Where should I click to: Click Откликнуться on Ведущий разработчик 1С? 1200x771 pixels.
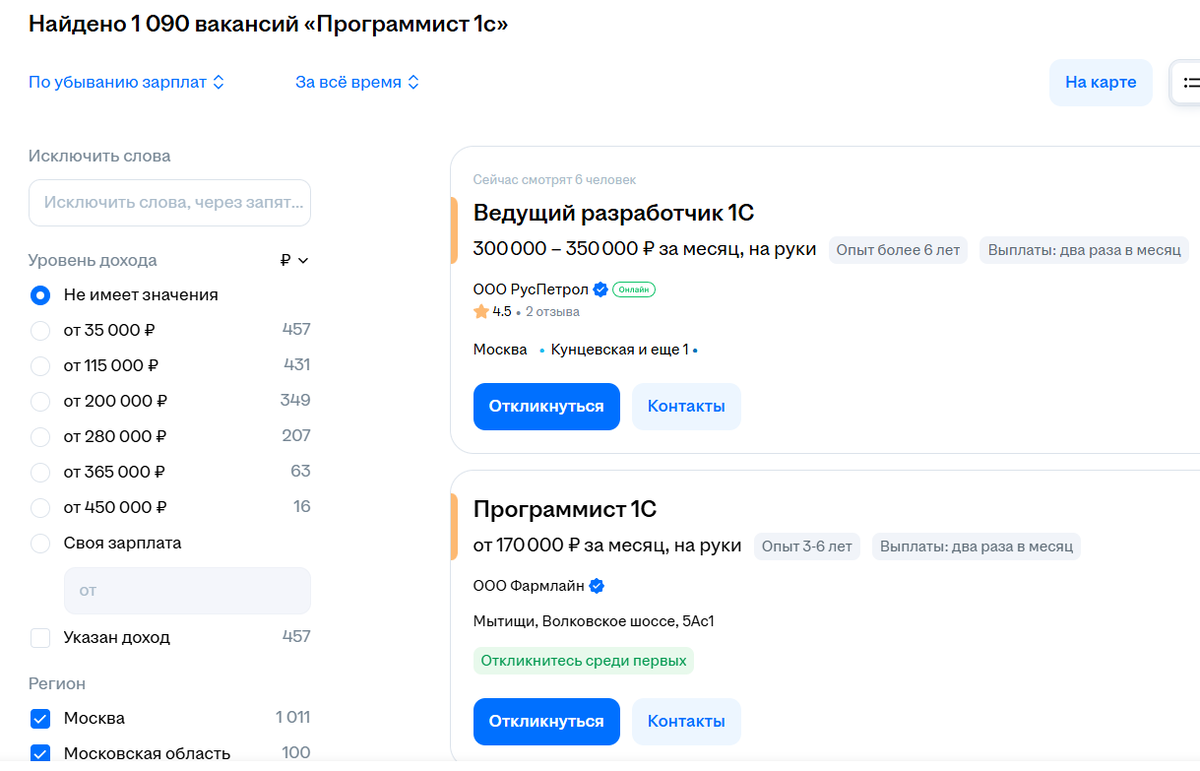point(546,406)
